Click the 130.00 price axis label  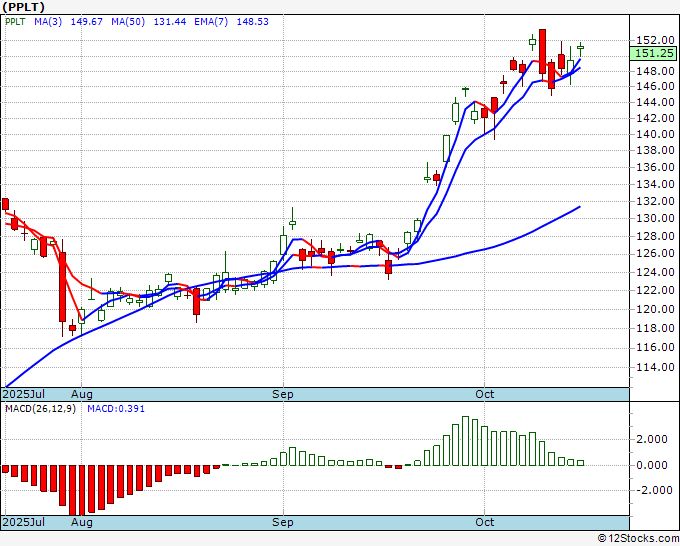[655, 218]
